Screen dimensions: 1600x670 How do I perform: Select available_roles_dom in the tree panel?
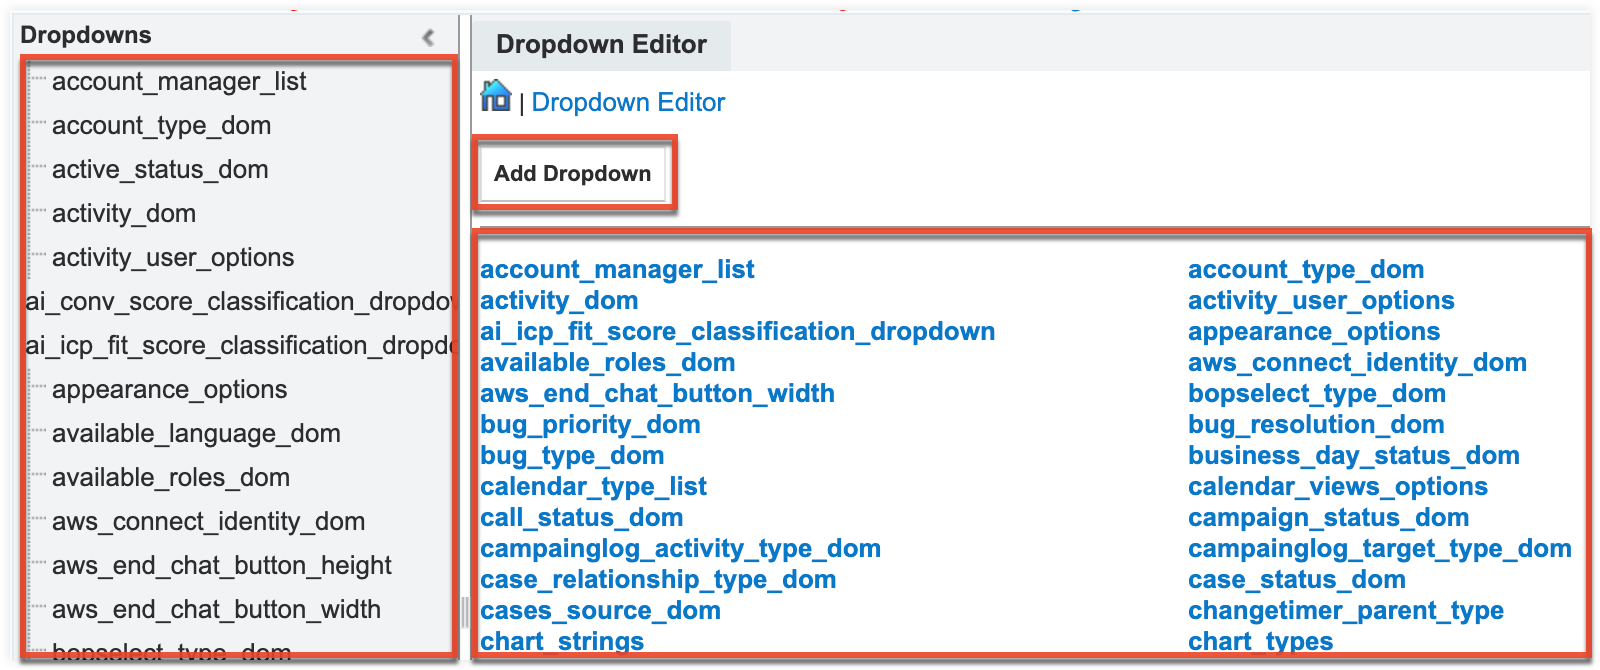coord(171,478)
